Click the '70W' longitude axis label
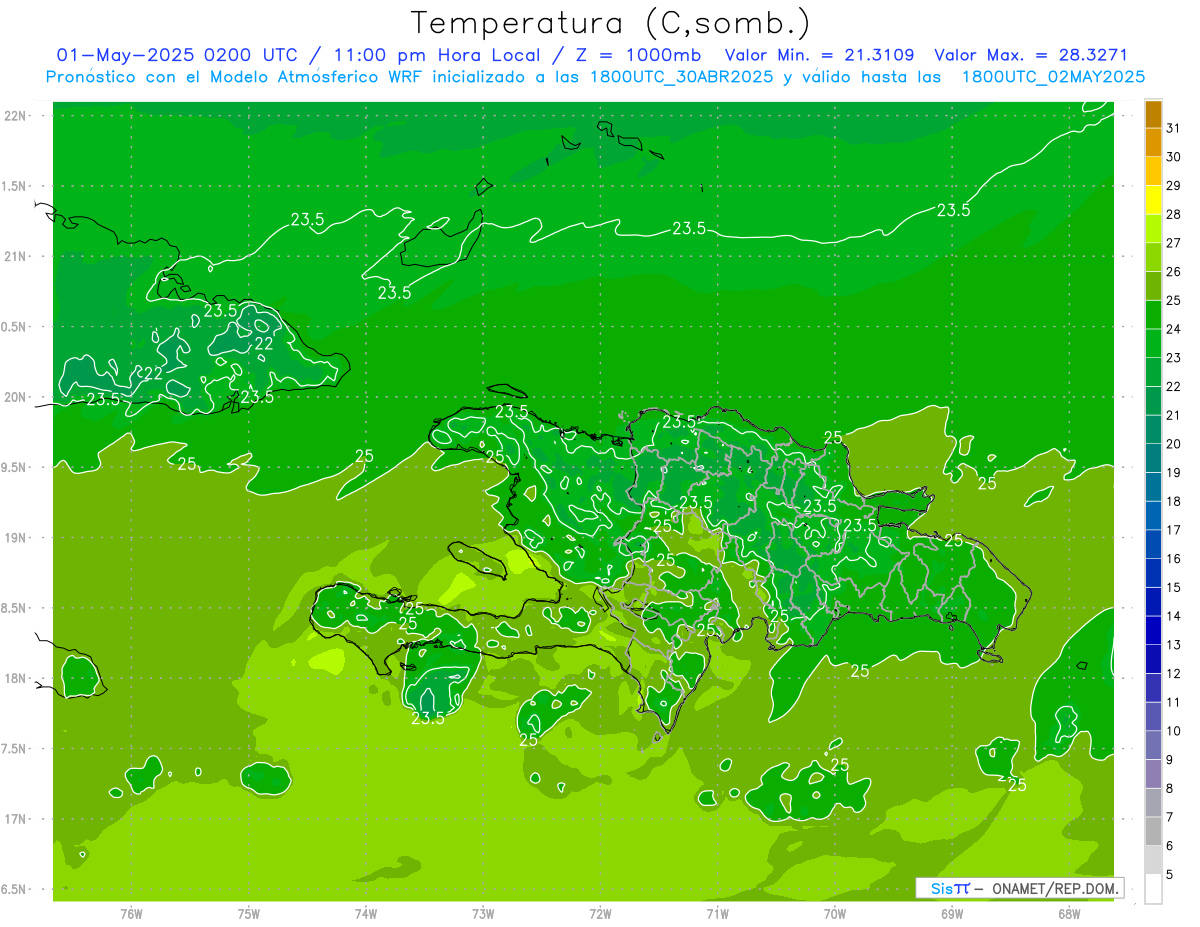 click(835, 913)
